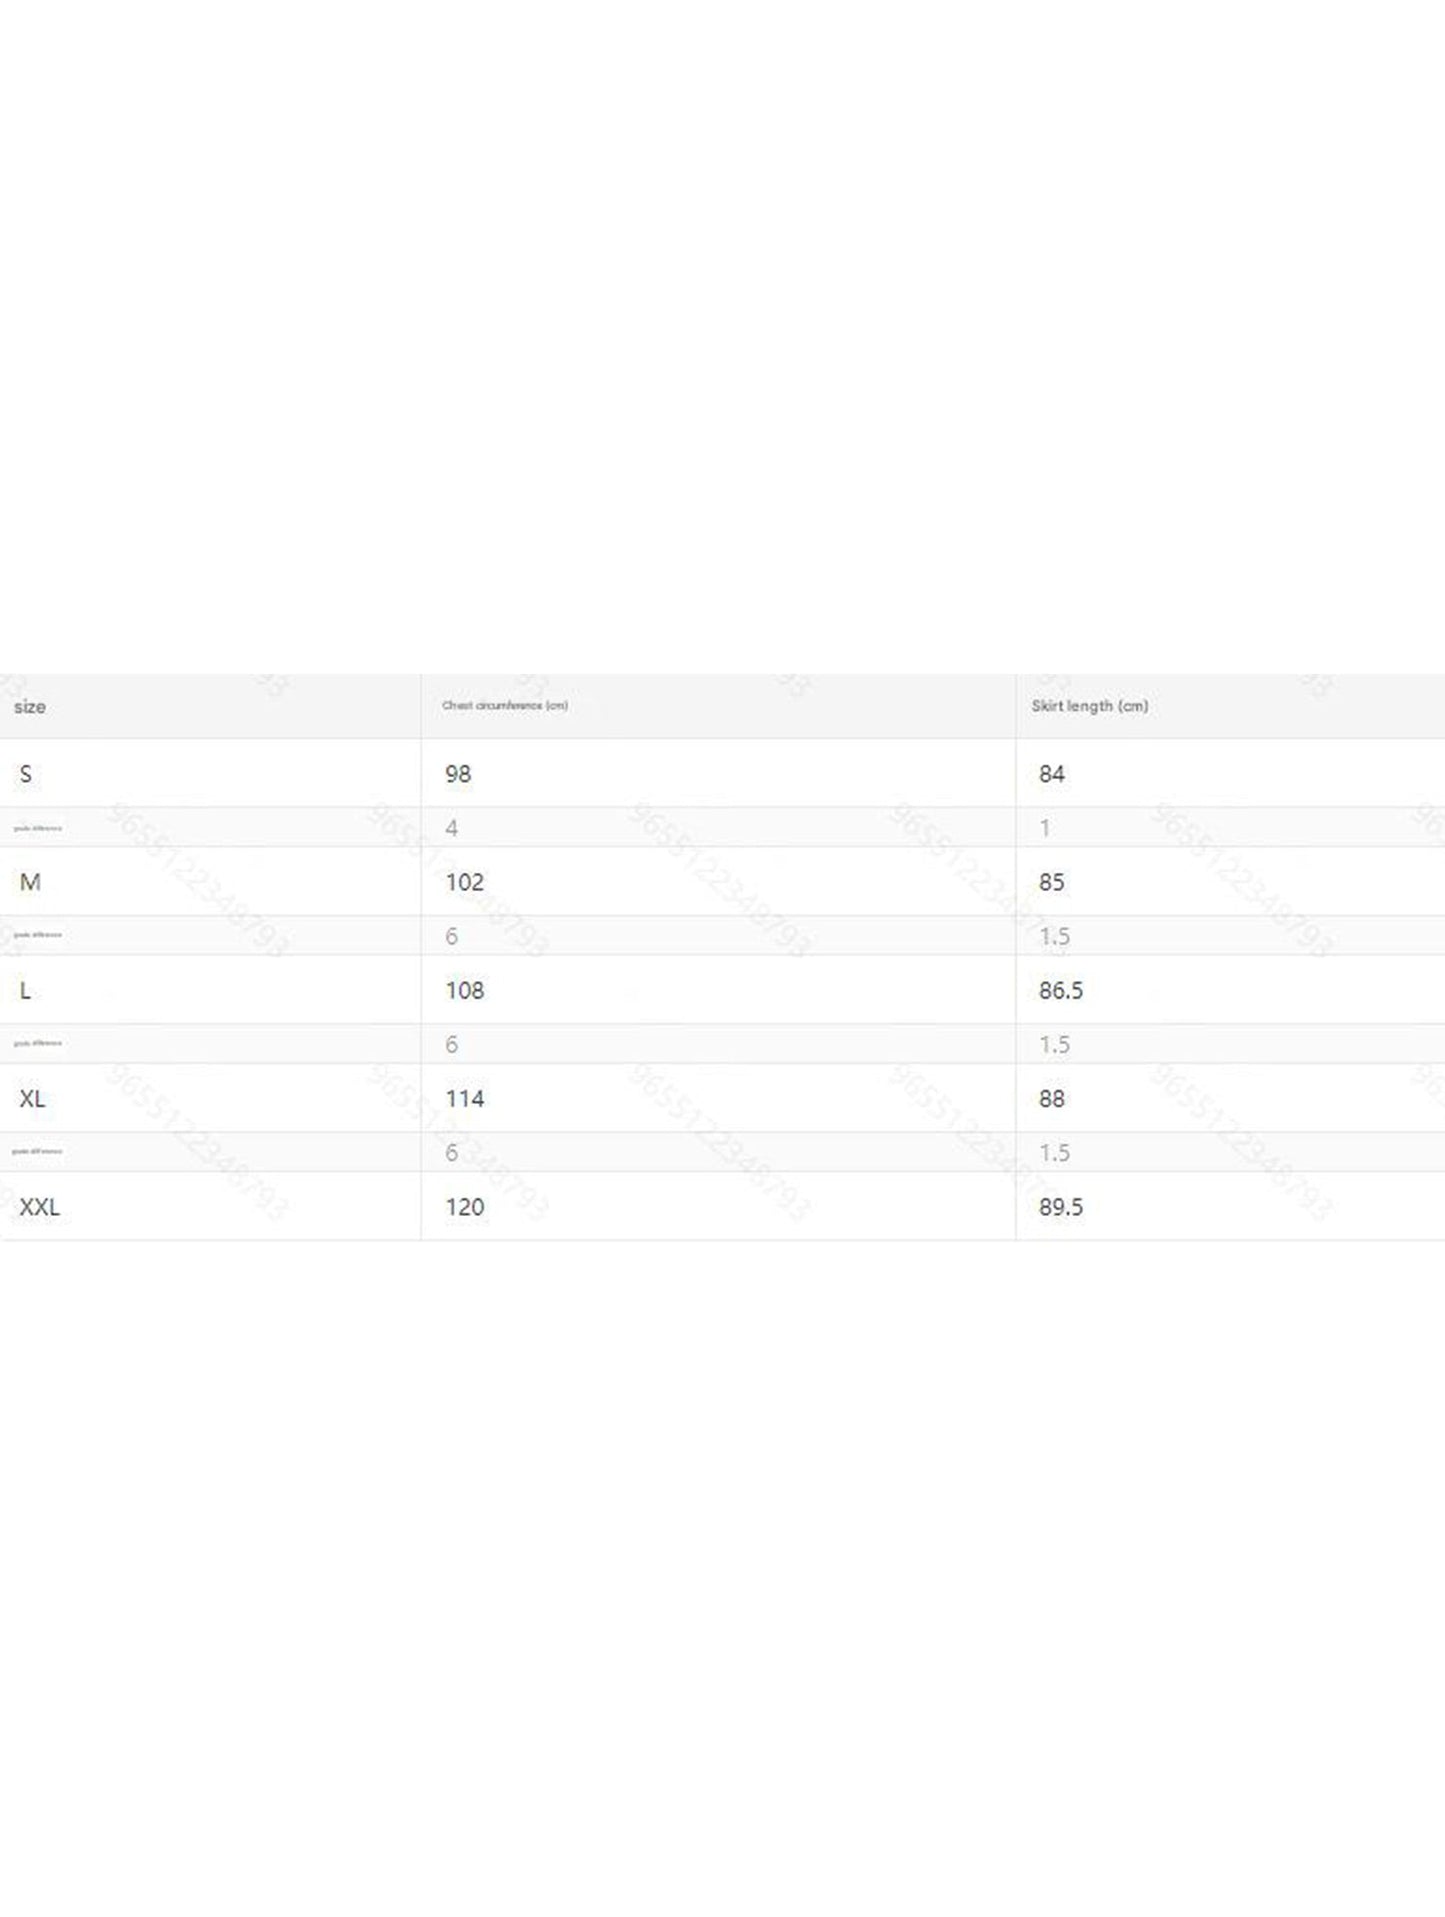Select the M size cell
Viewport: 1445px width, 1917px height.
[30, 882]
